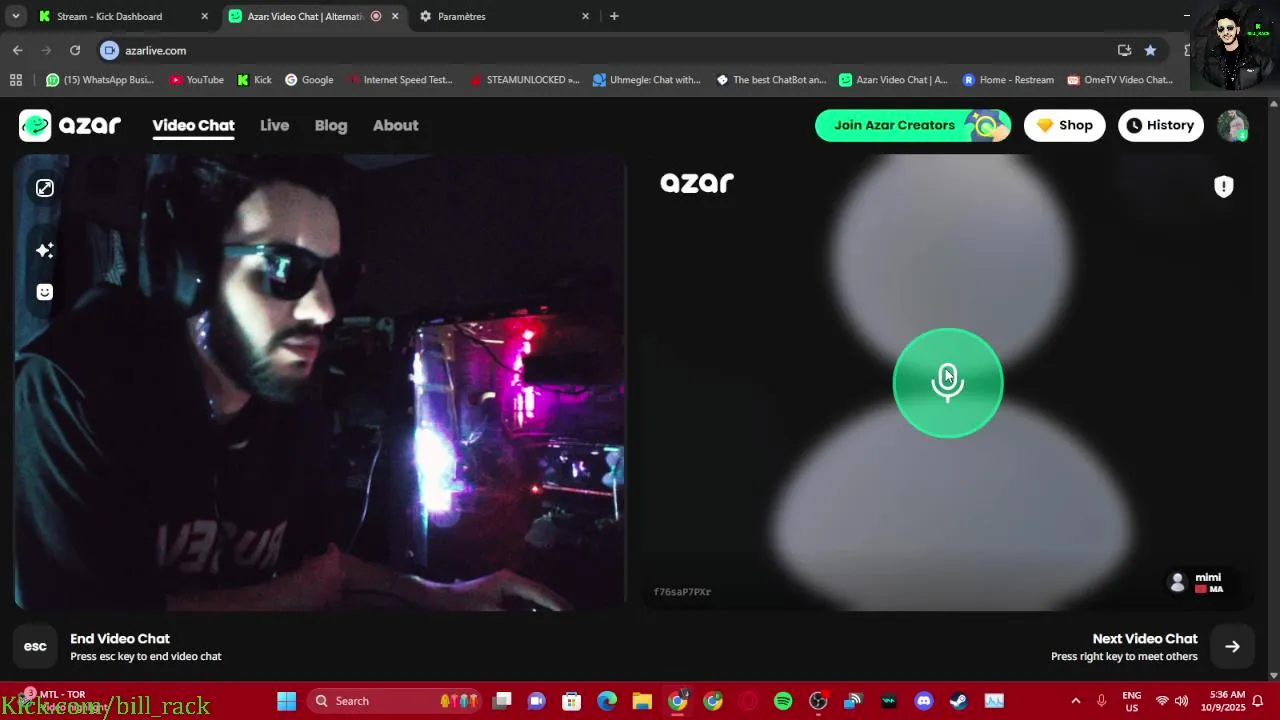
Task: Open the clock showing 5:36 AM
Action: (x=1226, y=701)
